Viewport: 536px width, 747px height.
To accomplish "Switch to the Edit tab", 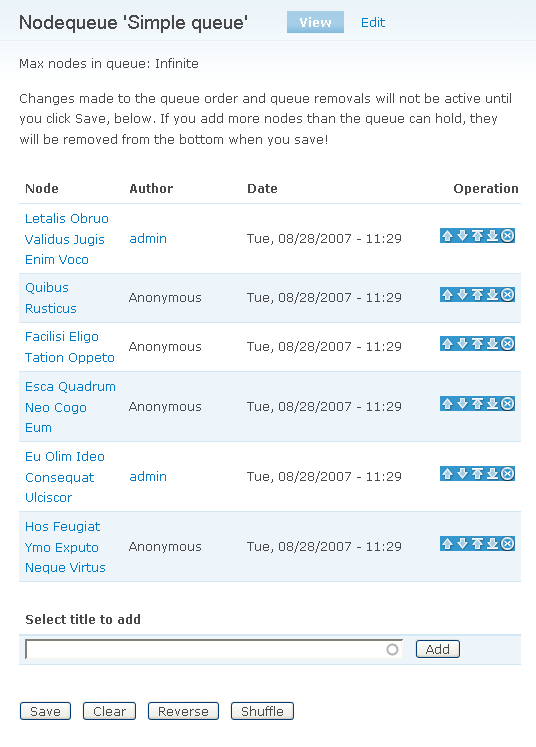I will [x=373, y=22].
